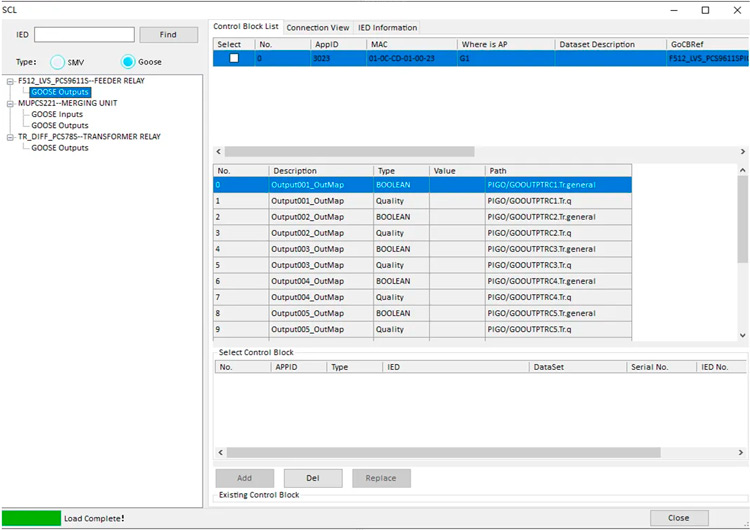This screenshot has width=750, height=530.
Task: Click the Dataset Description column header
Action: pos(611,44)
